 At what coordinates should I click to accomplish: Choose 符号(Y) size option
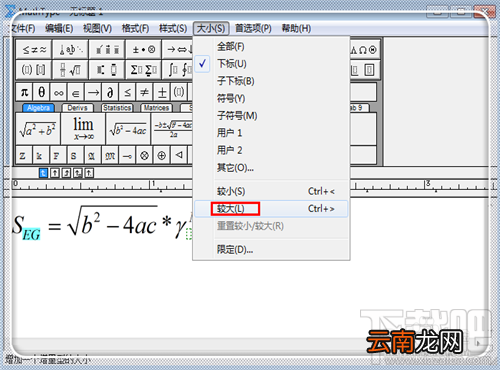tap(271, 98)
